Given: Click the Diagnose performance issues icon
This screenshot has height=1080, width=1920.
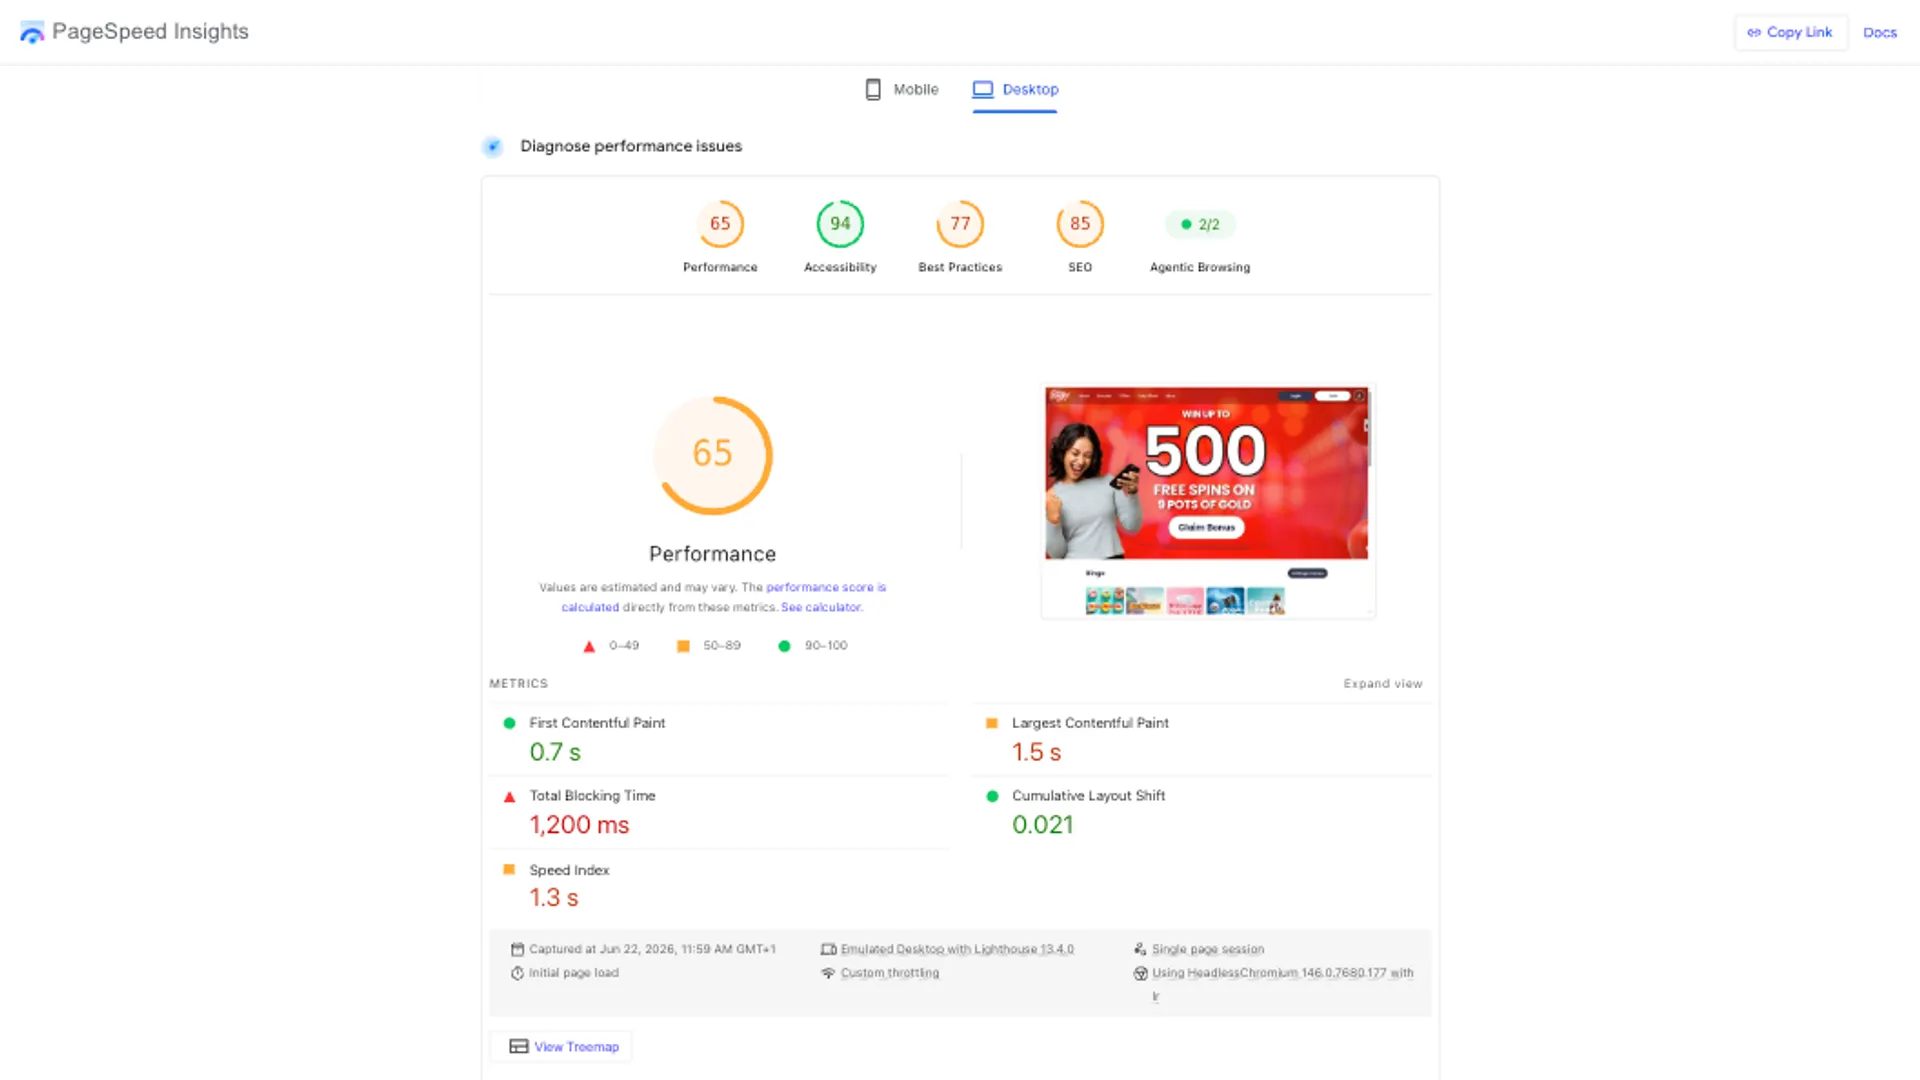Looking at the screenshot, I should tap(492, 147).
